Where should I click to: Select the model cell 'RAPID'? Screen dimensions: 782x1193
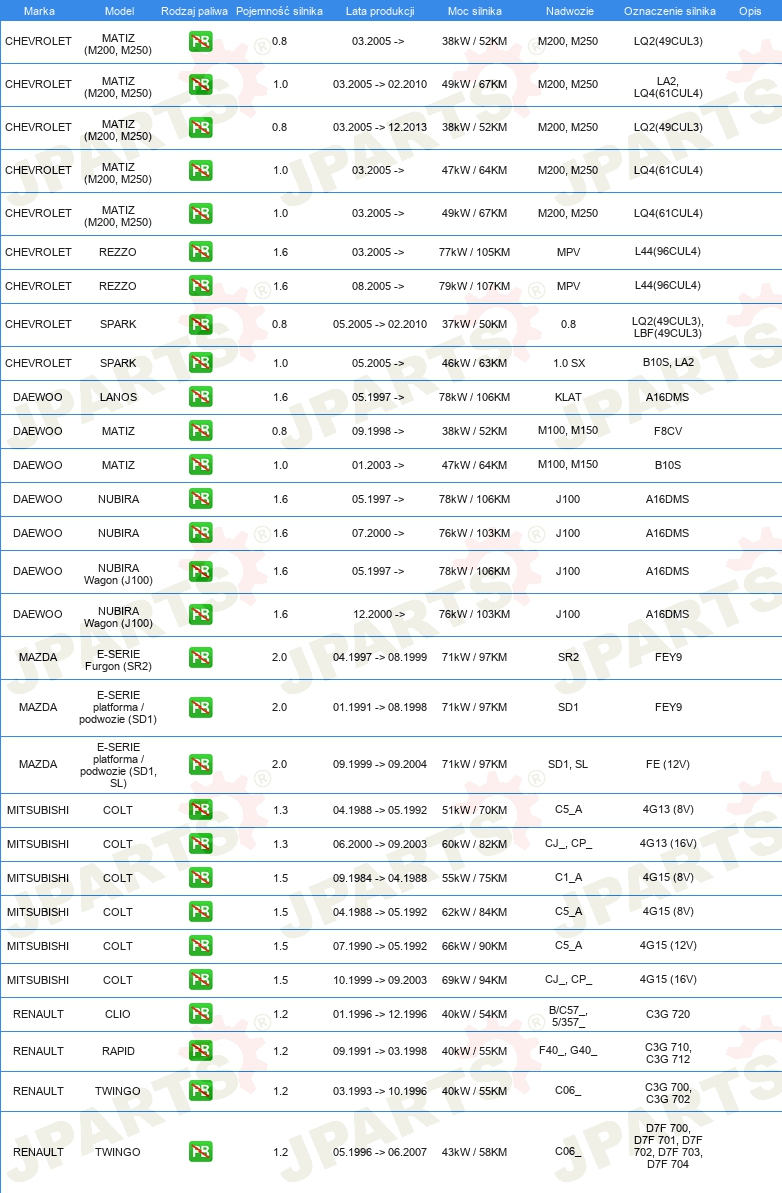[118, 1051]
